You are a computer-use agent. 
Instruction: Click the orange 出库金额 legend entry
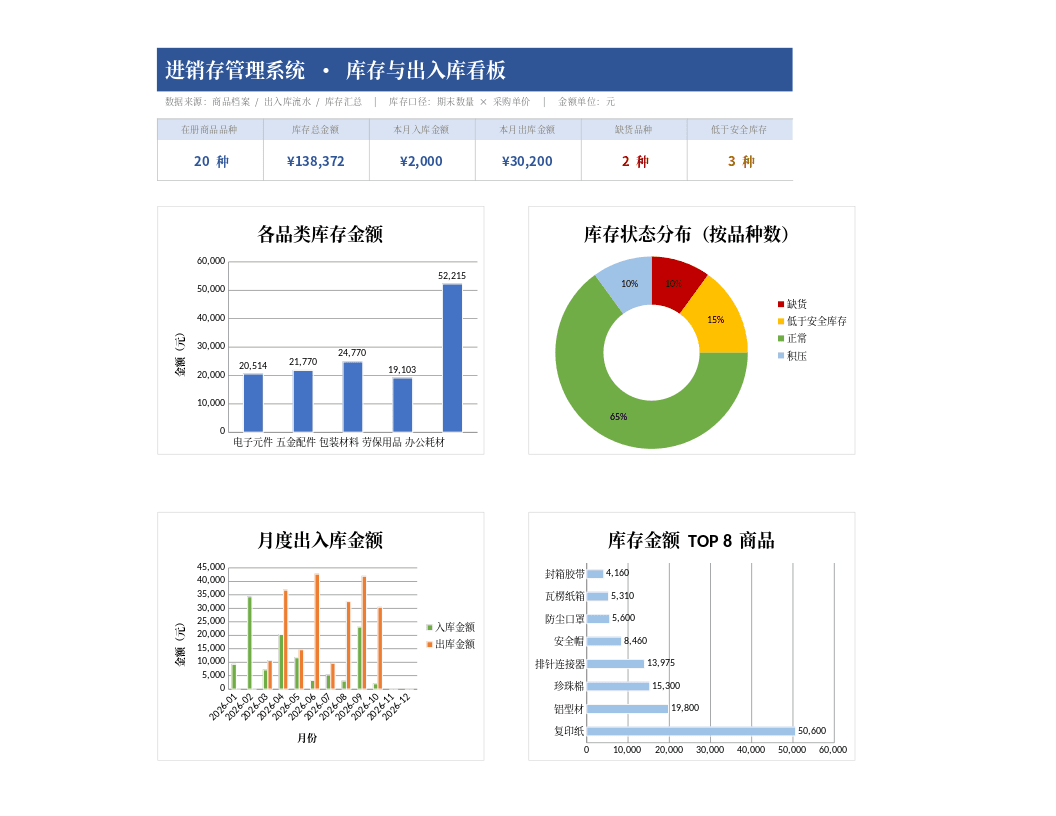(451, 644)
